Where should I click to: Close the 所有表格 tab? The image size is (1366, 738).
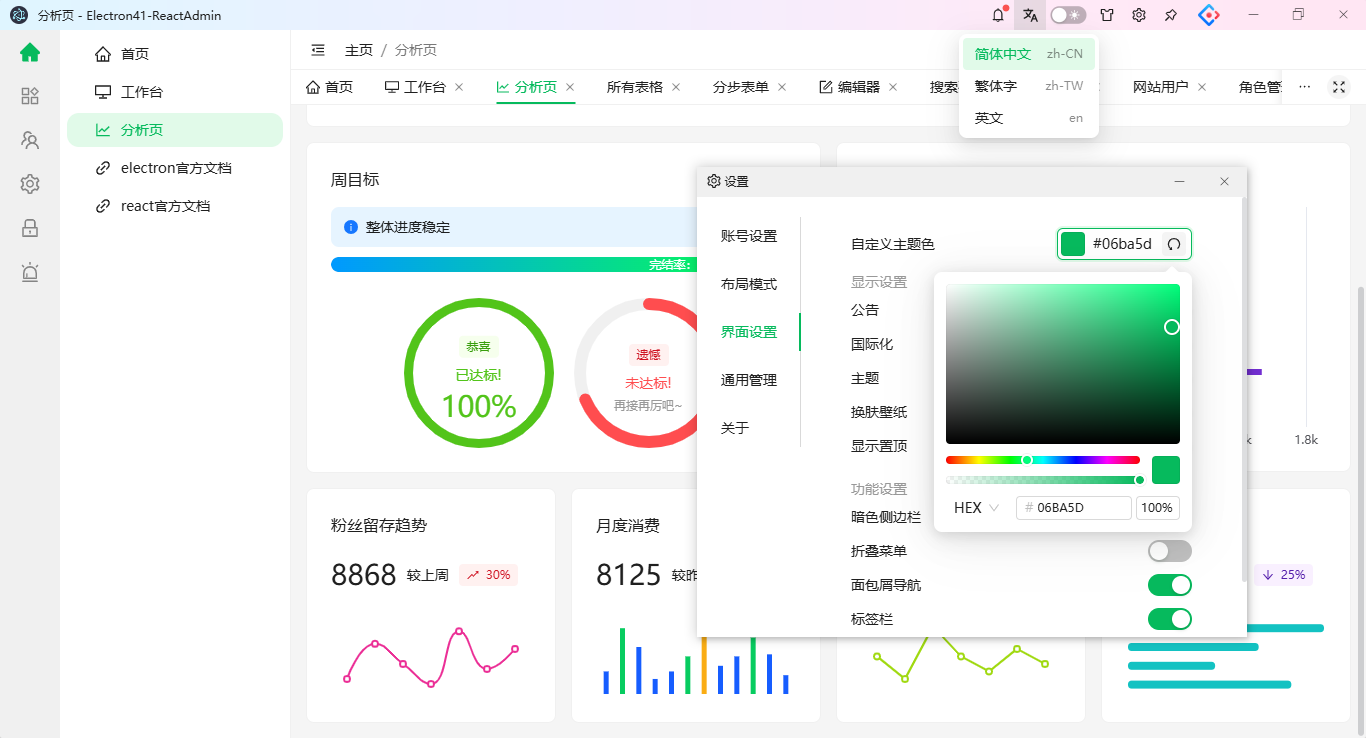(x=676, y=87)
